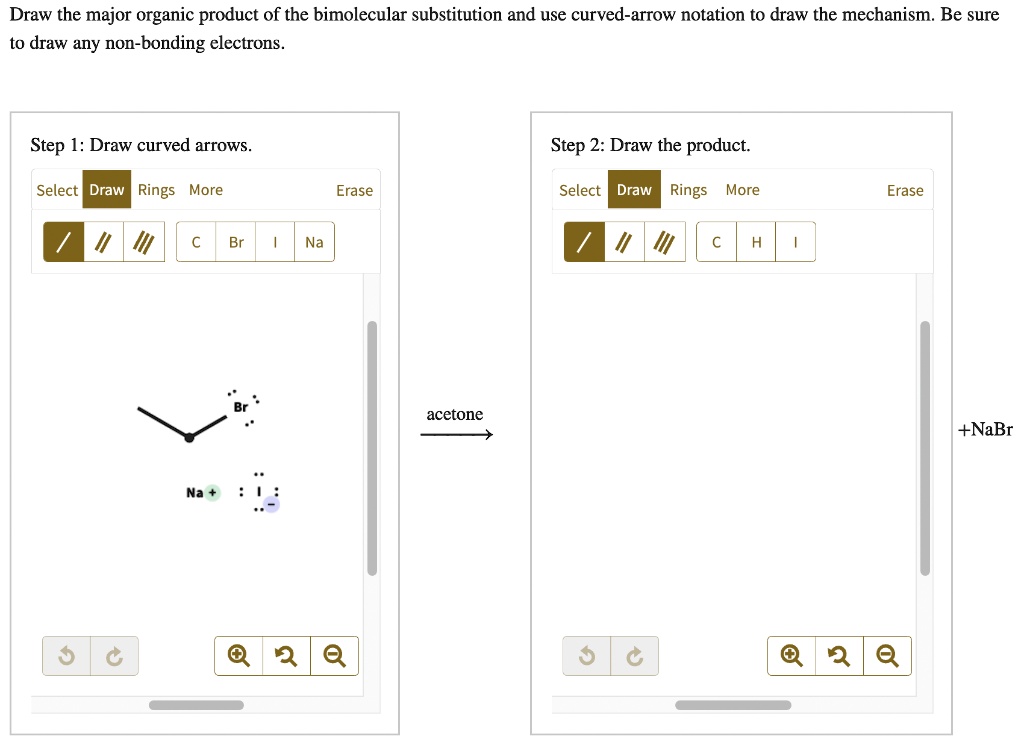Reset the zoom in the Step 1 canvas

[285, 655]
